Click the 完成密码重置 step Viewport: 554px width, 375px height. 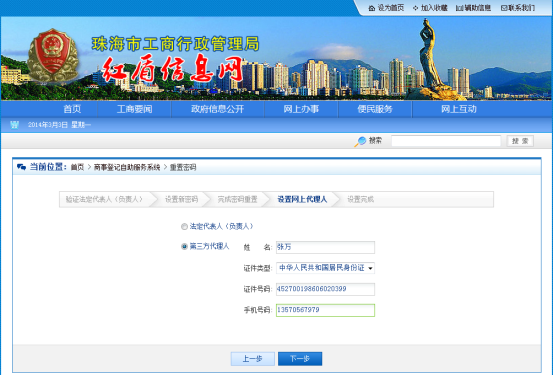tap(237, 199)
